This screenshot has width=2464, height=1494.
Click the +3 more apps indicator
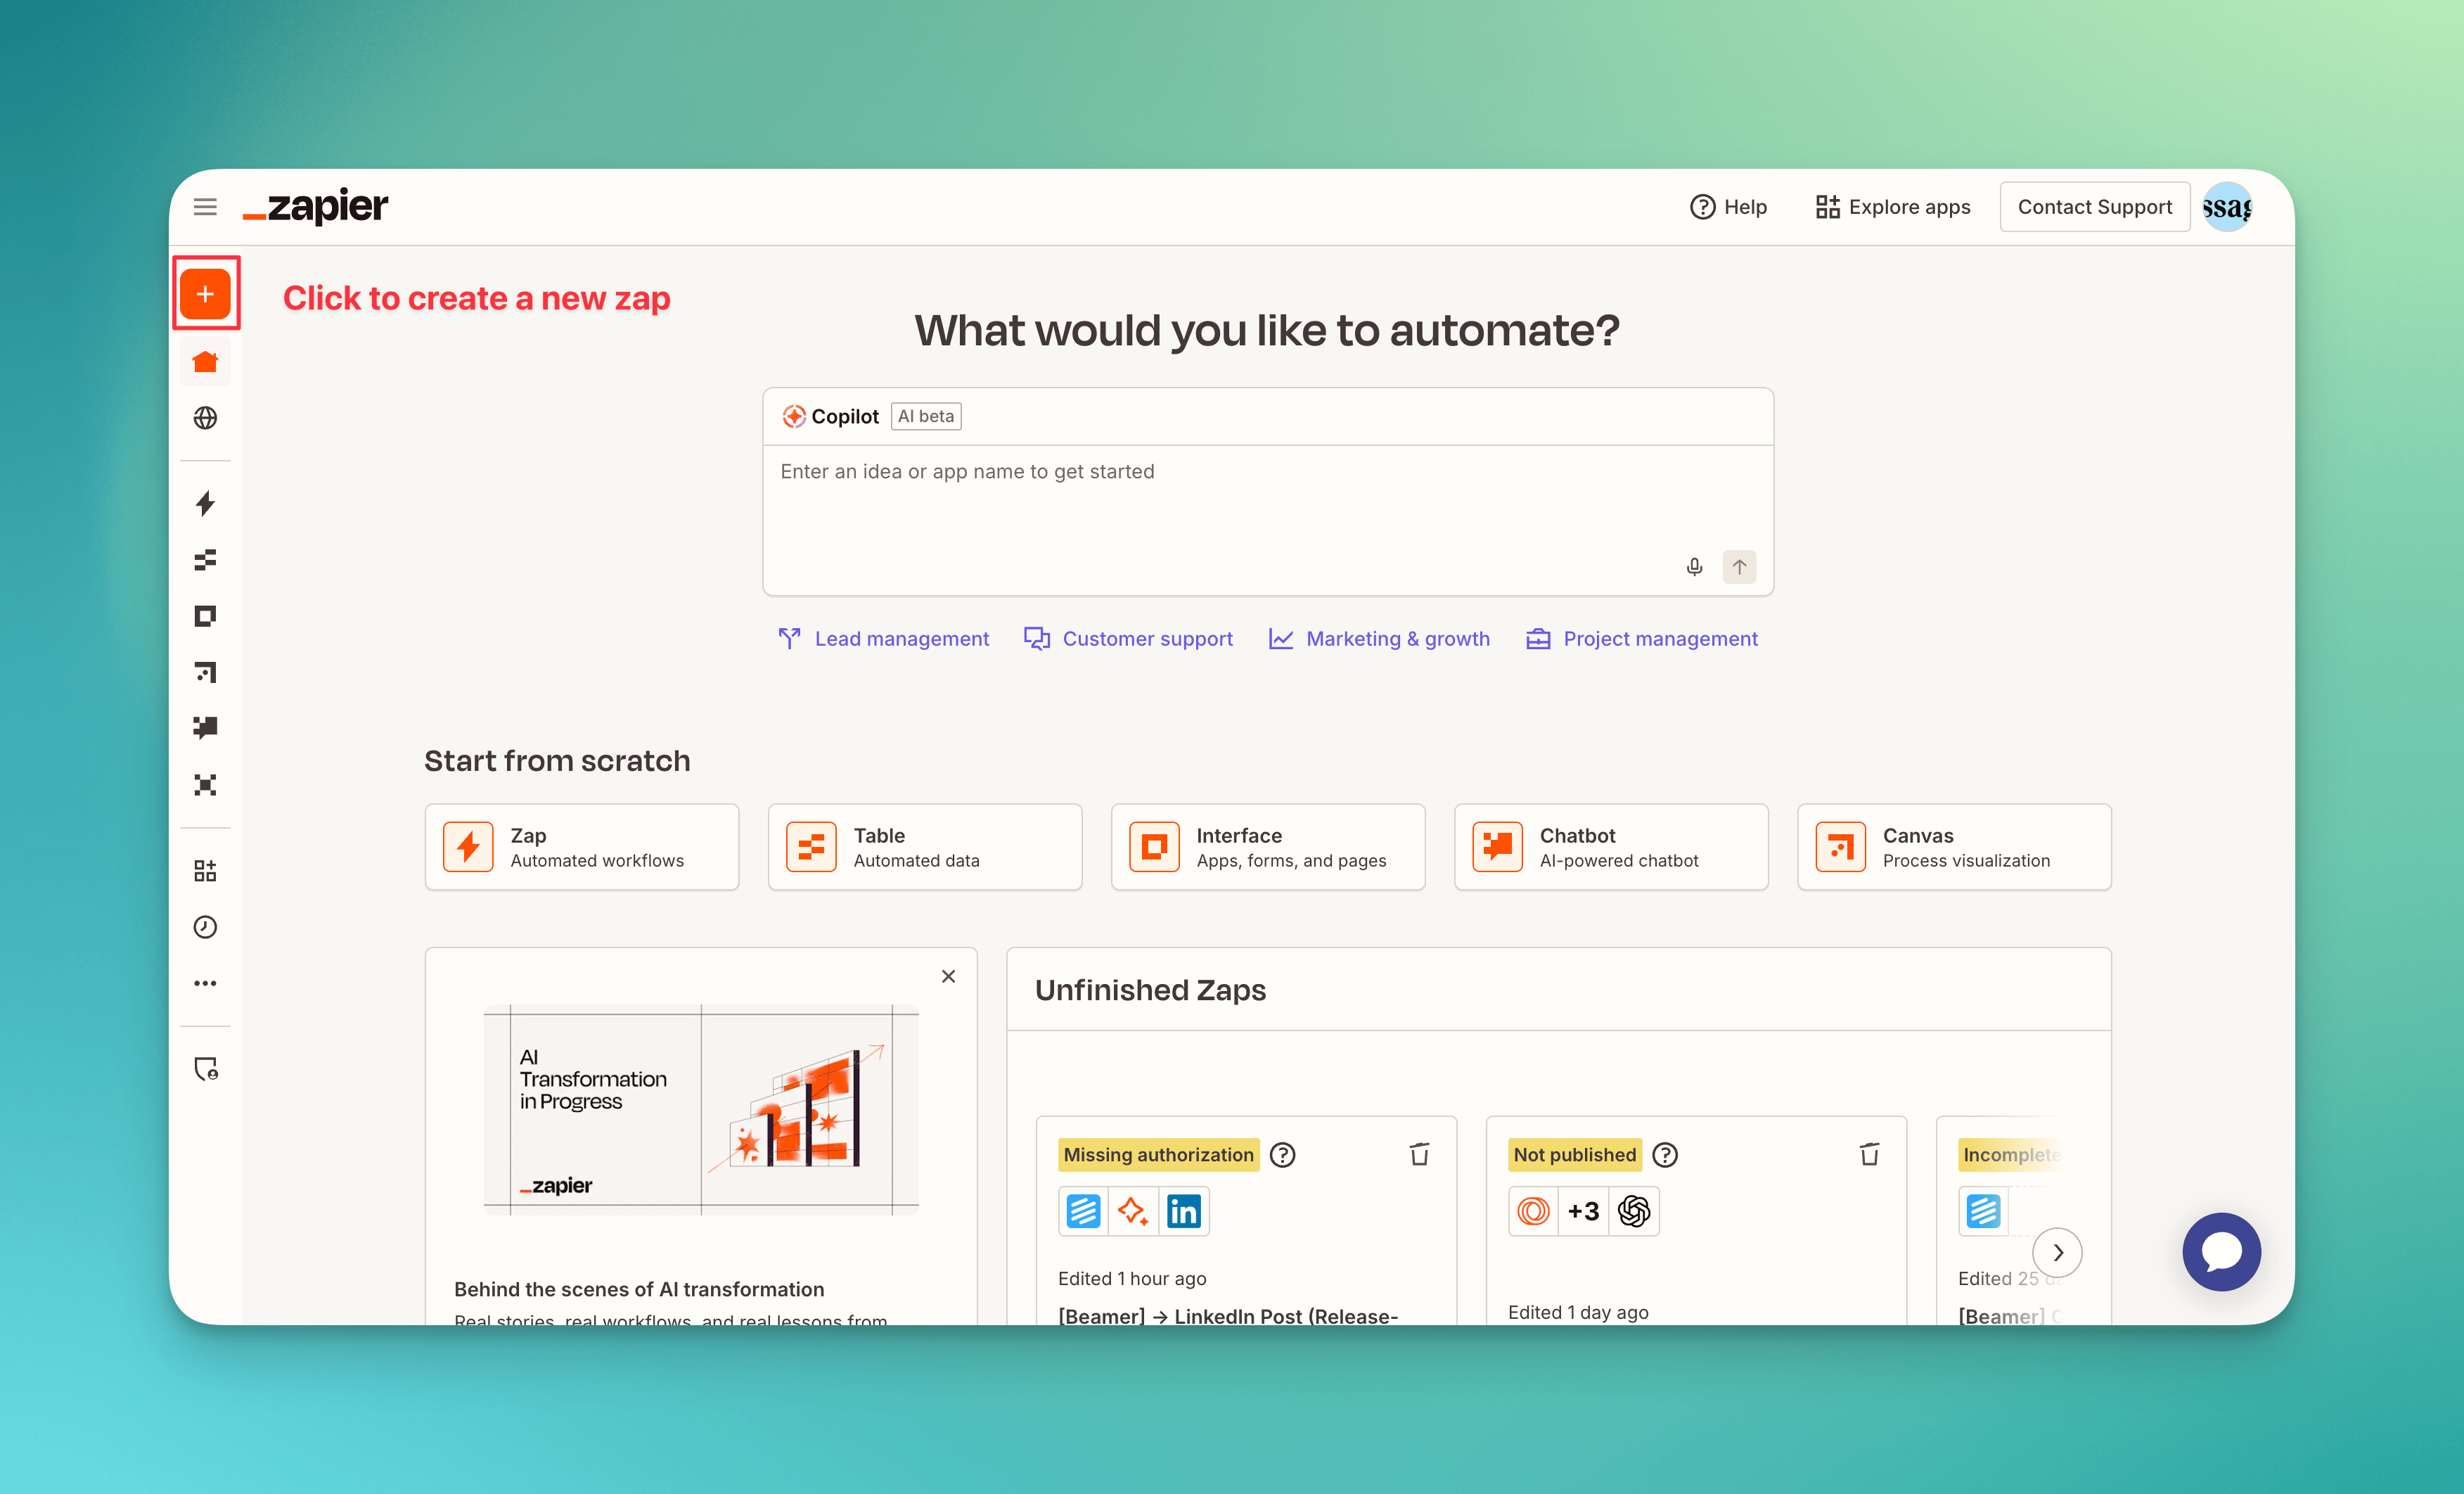[x=1584, y=1211]
